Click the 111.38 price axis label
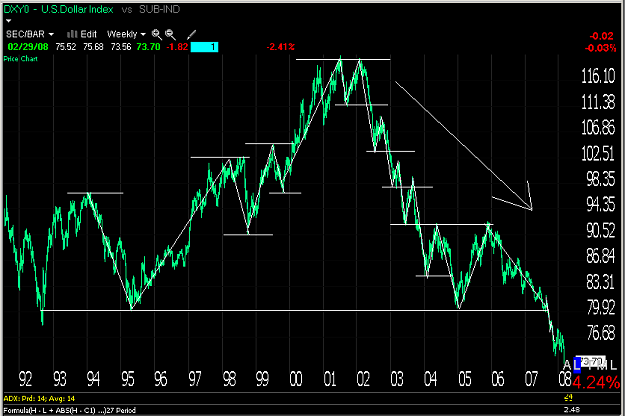The image size is (625, 416). pos(598,102)
